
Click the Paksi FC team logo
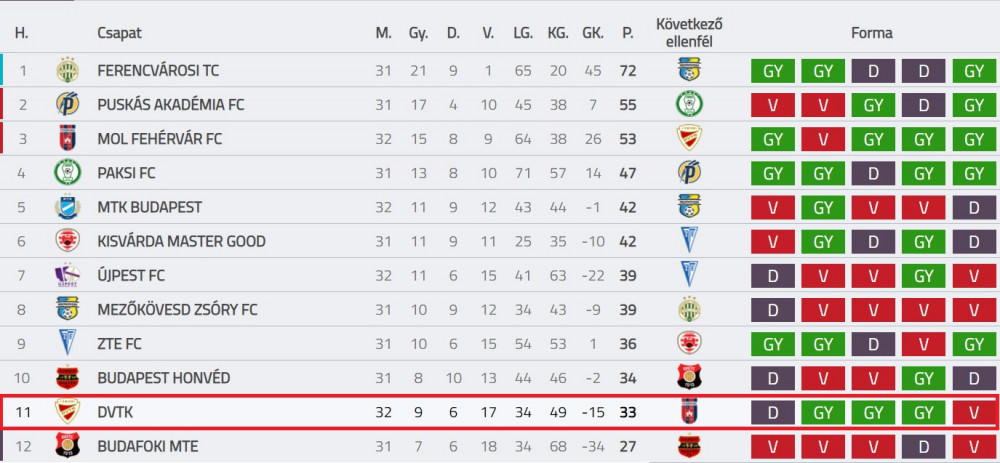click(67, 173)
